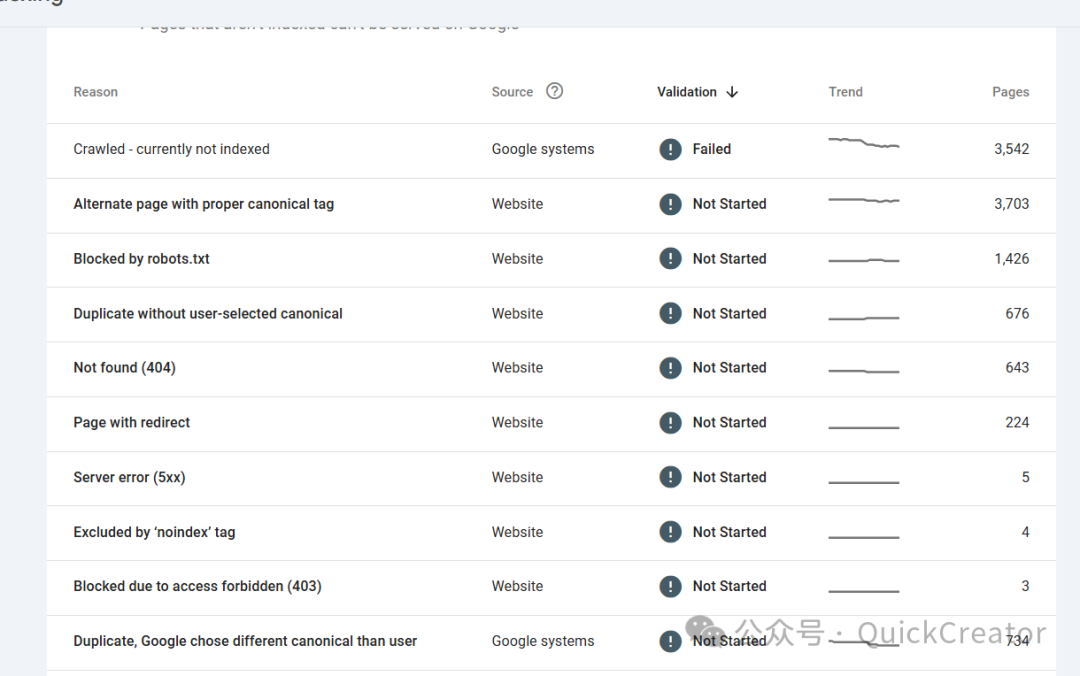
Task: Open Duplicate without user-selected canonical row
Action: point(207,314)
